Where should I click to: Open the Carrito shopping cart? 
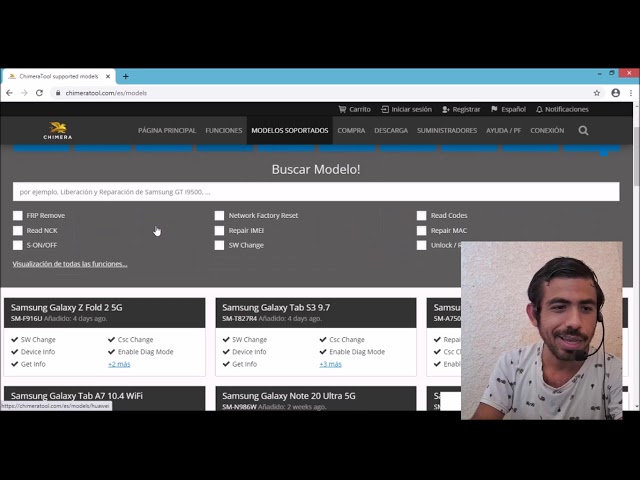(x=354, y=109)
